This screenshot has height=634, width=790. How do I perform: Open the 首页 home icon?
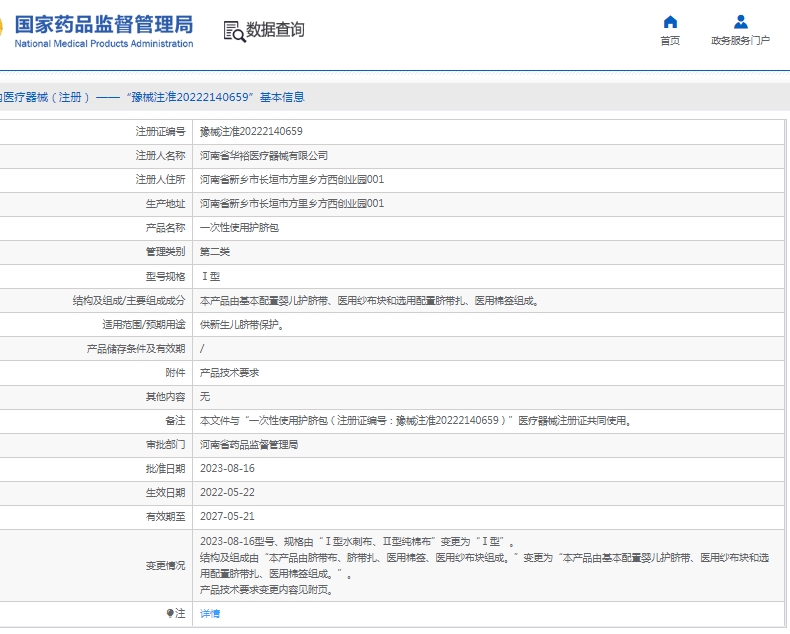tap(670, 22)
